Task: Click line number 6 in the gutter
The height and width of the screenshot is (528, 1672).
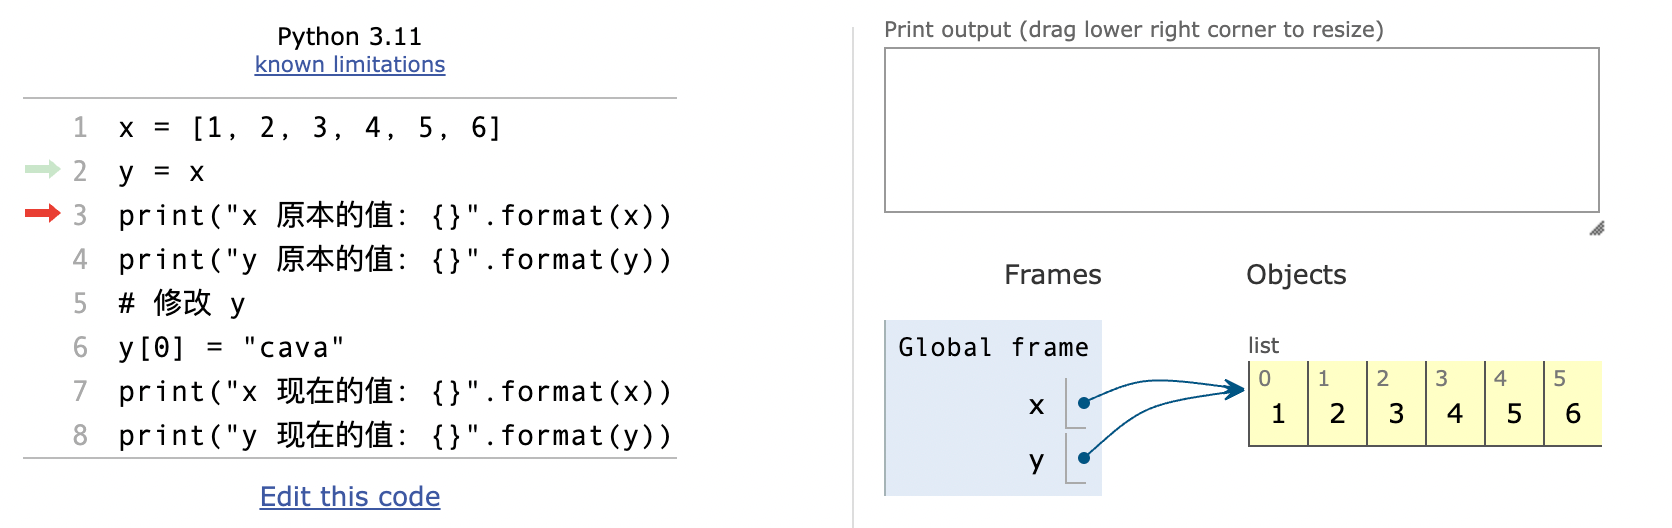Action: pos(80,347)
